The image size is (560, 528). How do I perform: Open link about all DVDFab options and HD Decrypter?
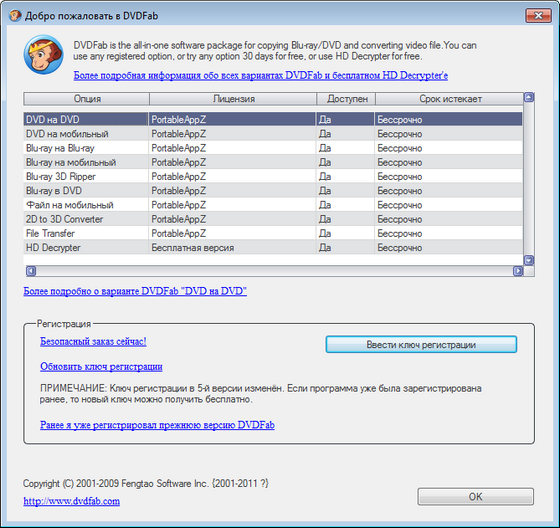[260, 76]
